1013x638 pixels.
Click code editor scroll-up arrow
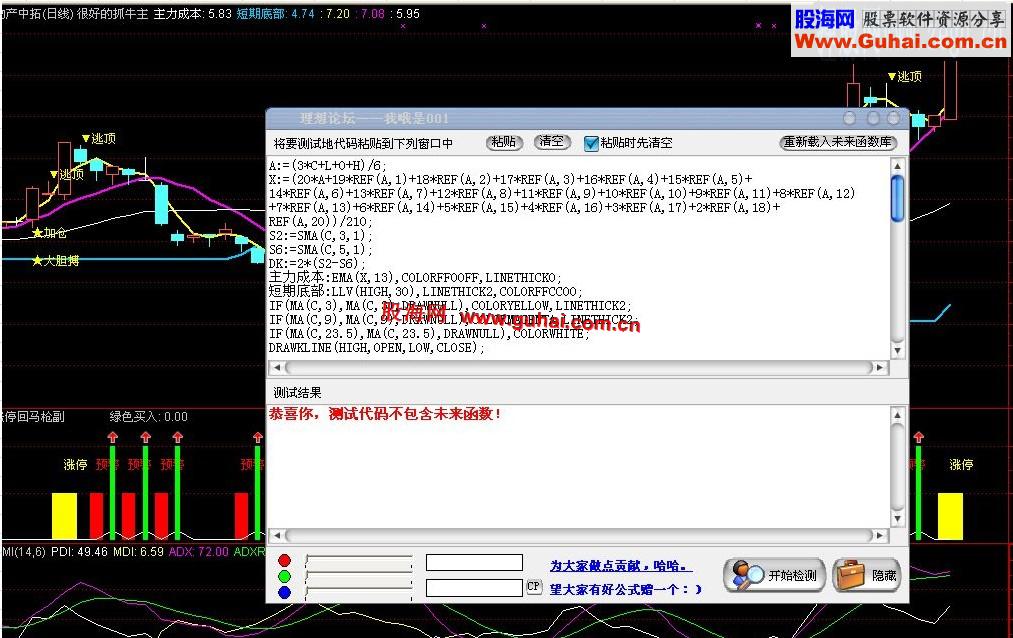tap(897, 166)
